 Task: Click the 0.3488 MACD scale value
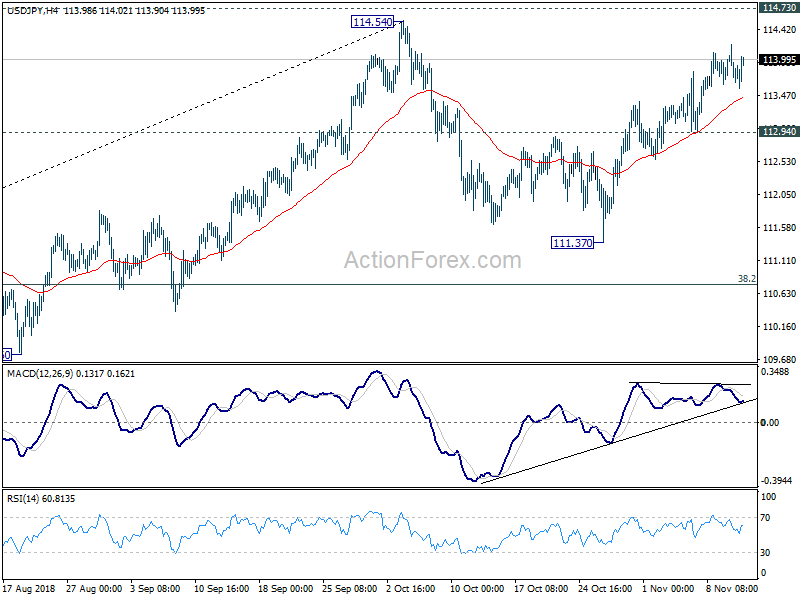tap(774, 371)
